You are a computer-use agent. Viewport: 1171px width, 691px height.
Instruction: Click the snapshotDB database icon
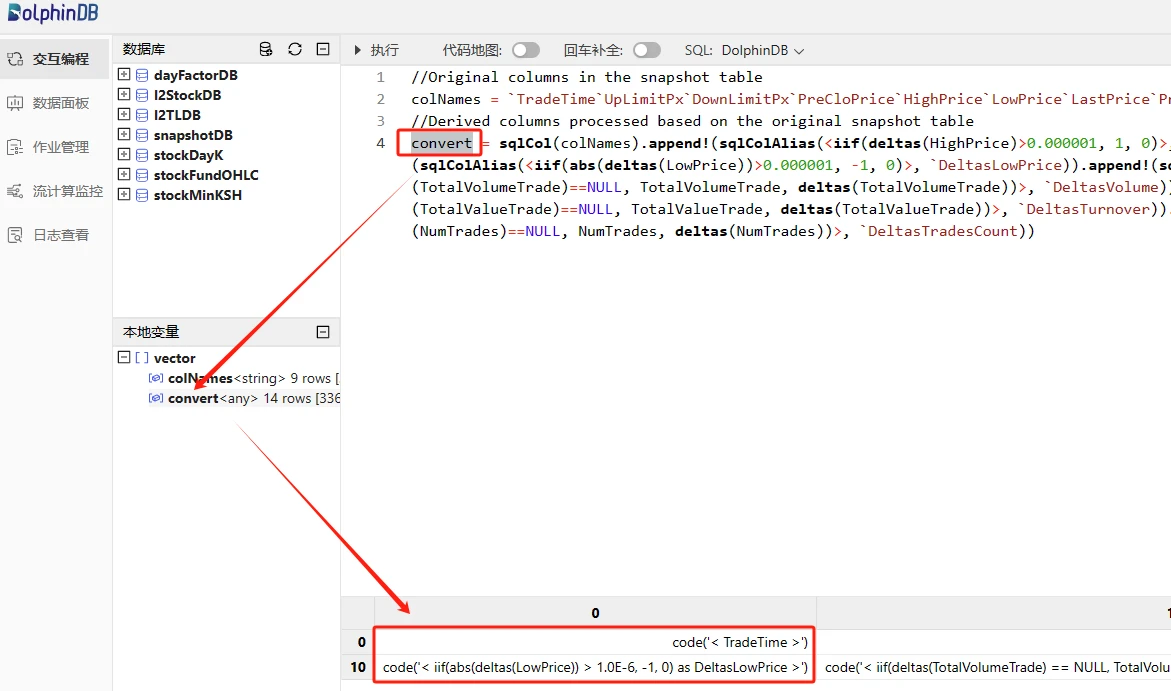coord(142,135)
